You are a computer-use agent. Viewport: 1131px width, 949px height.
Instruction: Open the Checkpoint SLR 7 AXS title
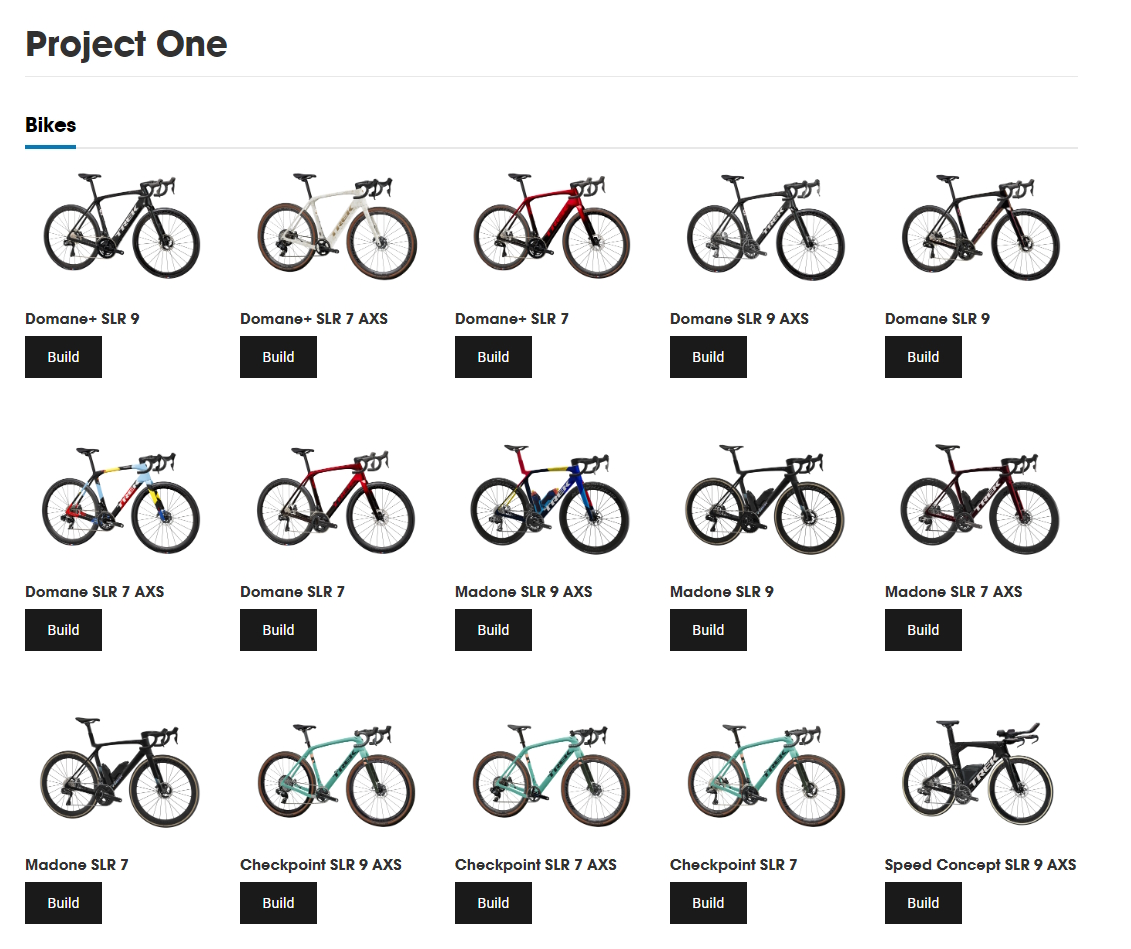click(536, 865)
